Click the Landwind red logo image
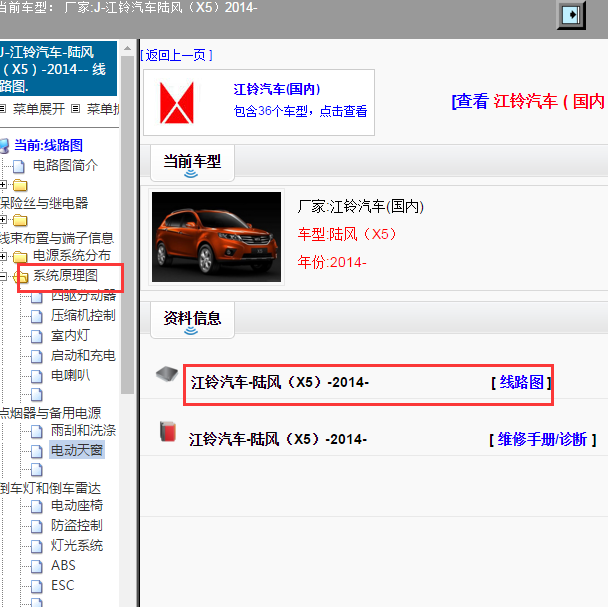608x607 pixels. click(177, 103)
